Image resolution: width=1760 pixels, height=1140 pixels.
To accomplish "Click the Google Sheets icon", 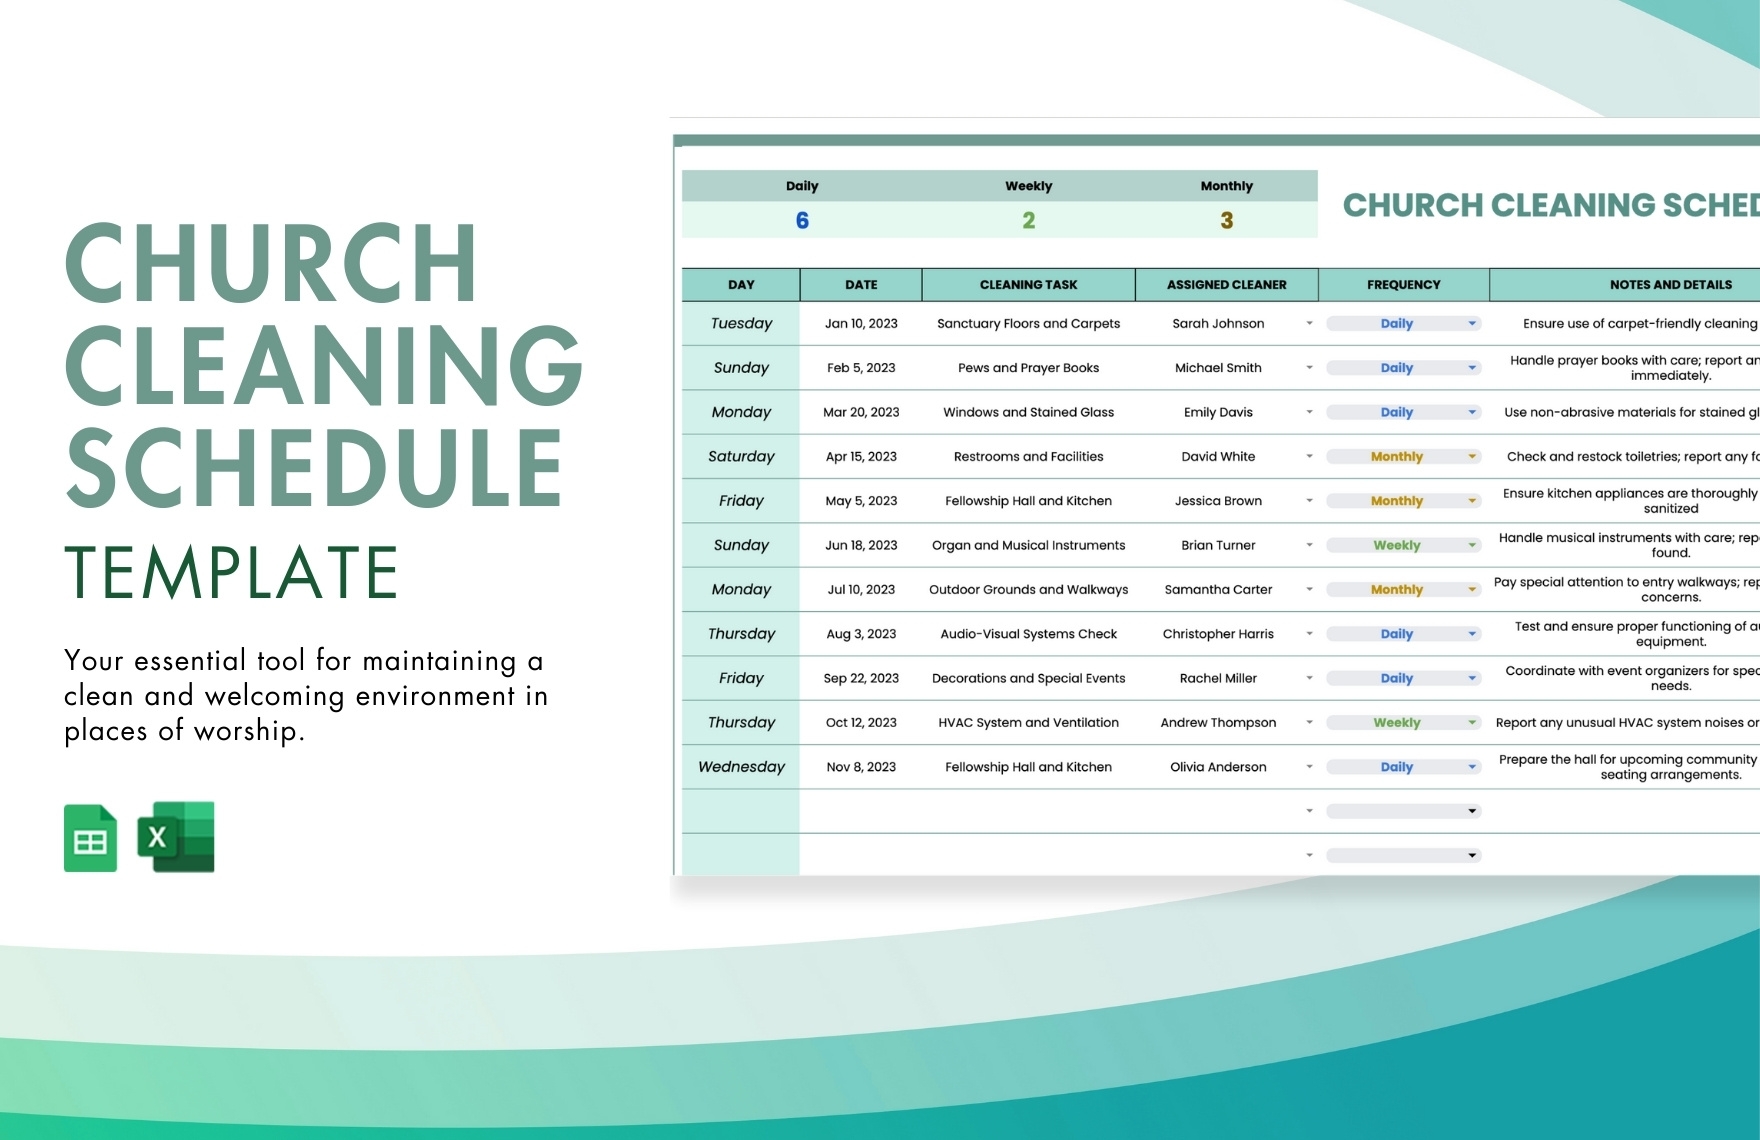I will (x=90, y=838).
